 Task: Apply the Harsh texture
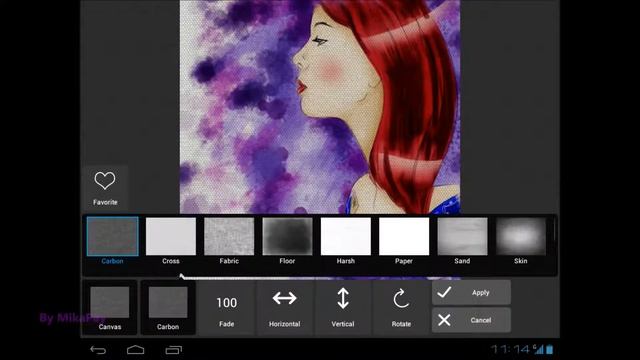coord(346,237)
